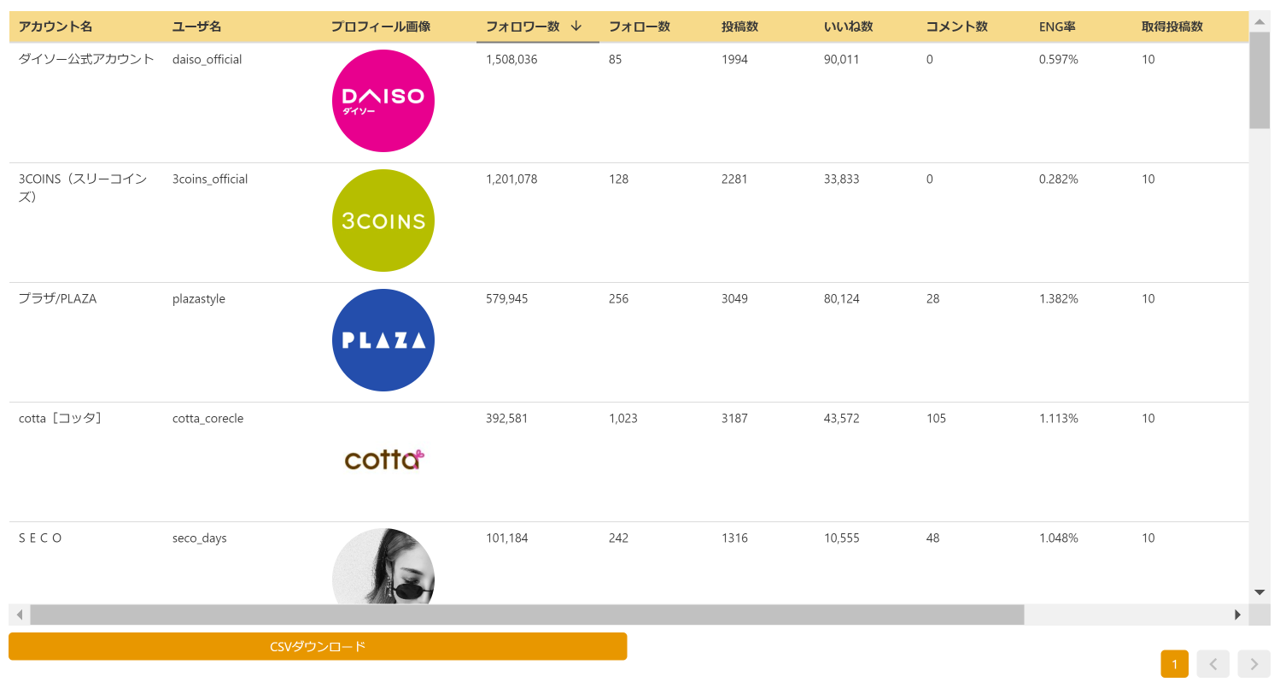Click engagement rate 1.048%
The width and height of the screenshot is (1280, 688).
coord(1058,538)
